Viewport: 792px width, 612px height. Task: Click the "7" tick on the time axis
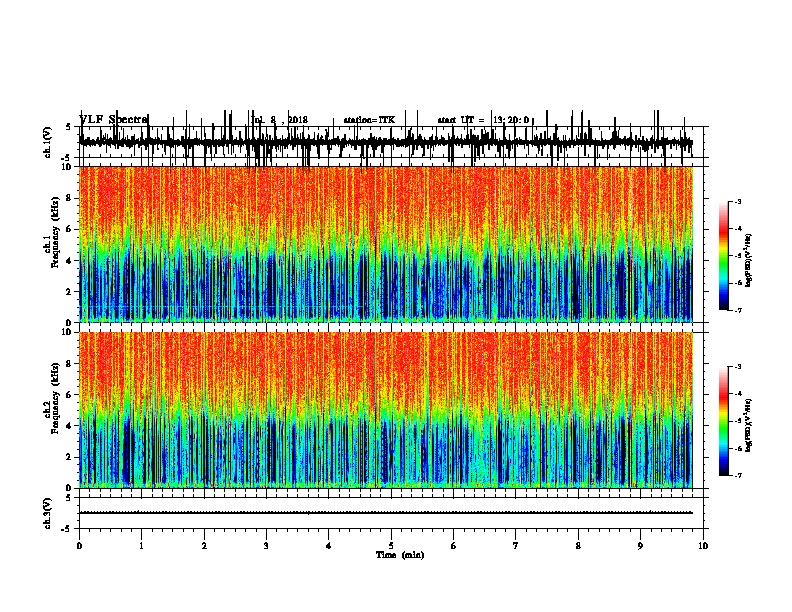[x=516, y=546]
